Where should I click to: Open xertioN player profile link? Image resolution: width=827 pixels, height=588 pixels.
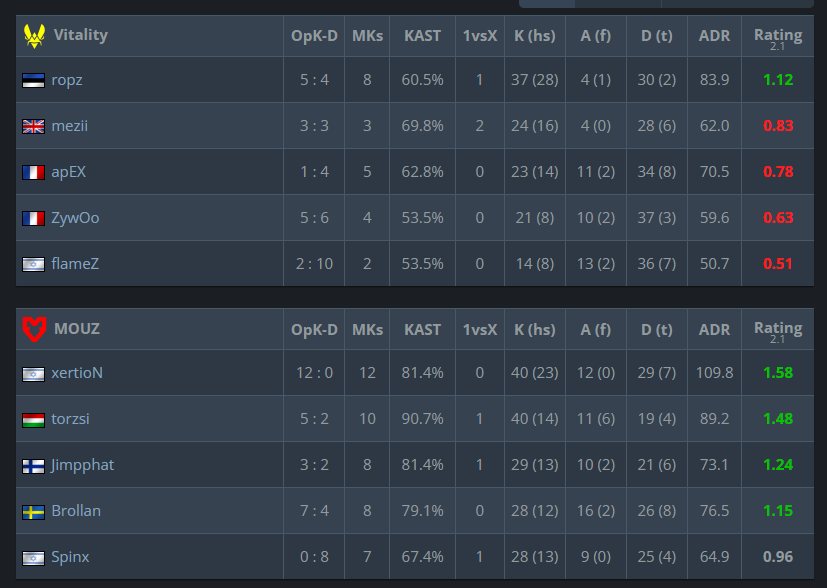[77, 373]
